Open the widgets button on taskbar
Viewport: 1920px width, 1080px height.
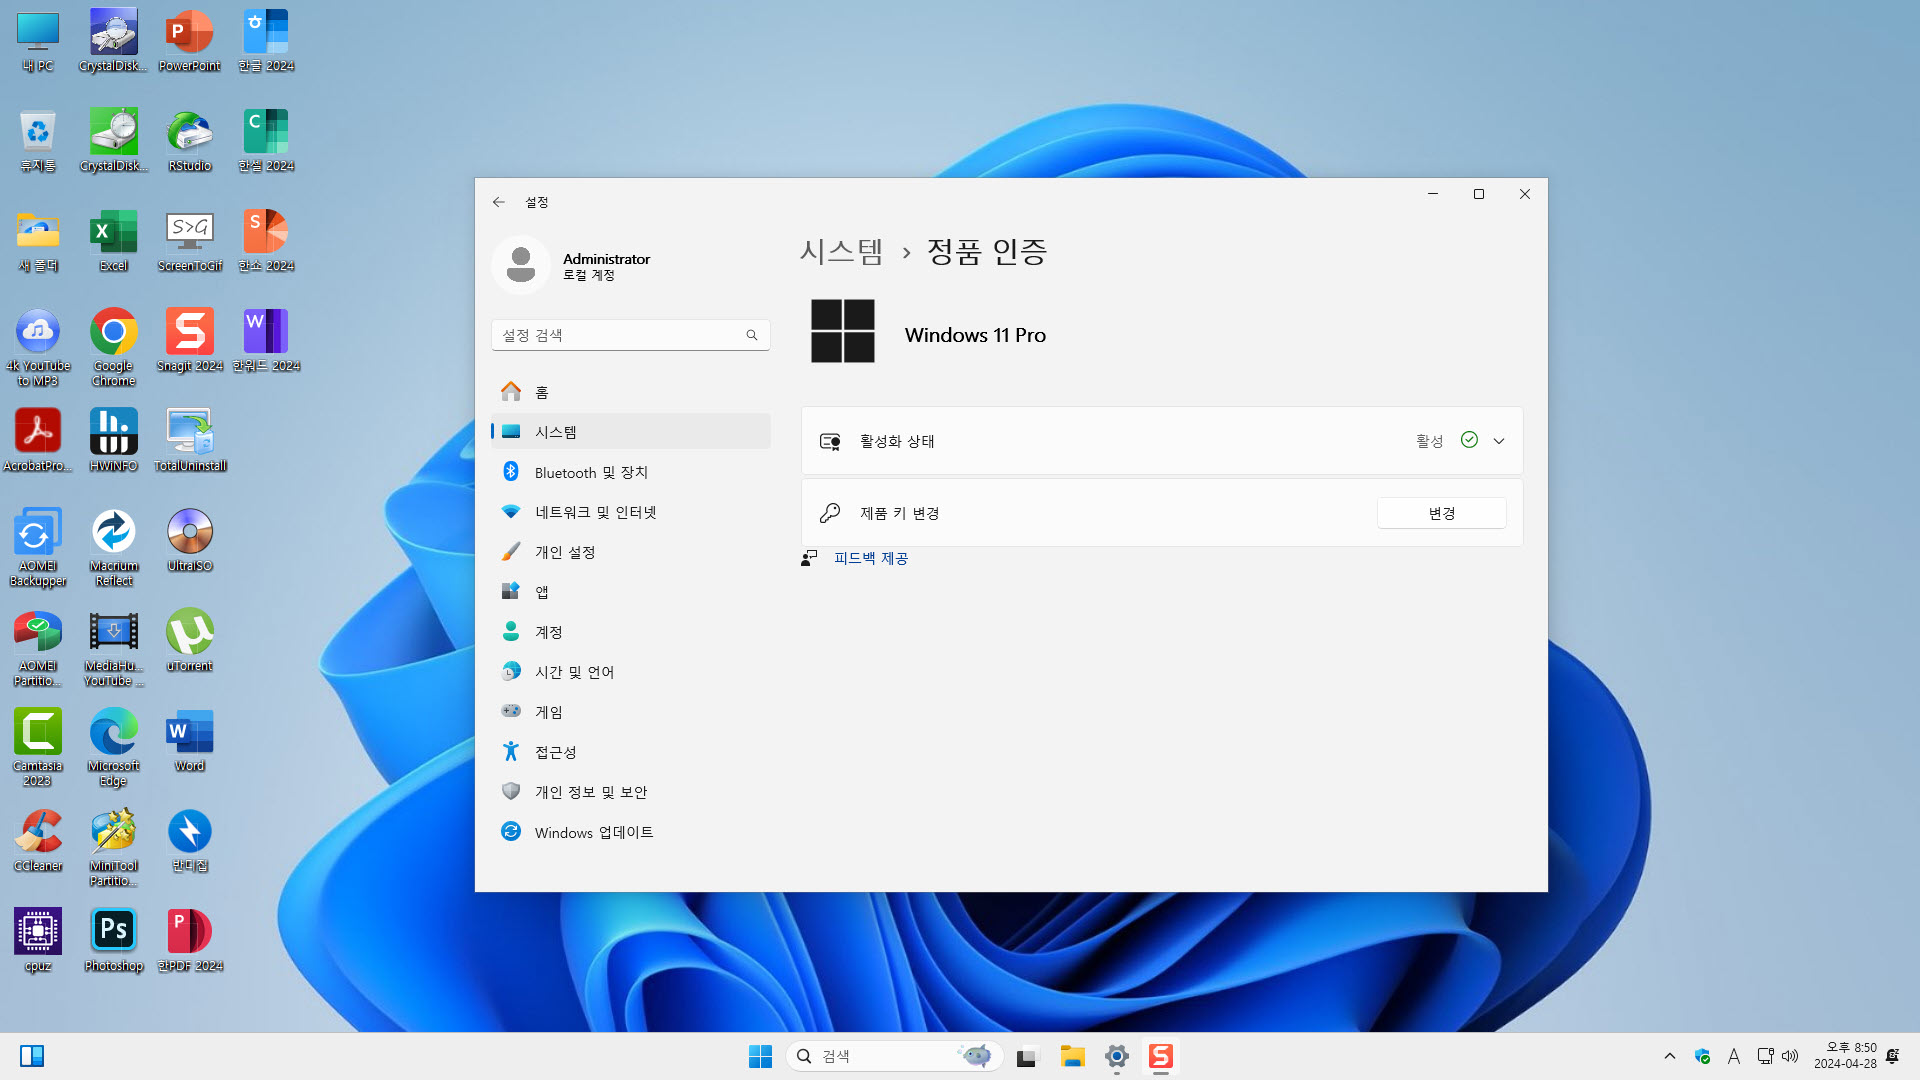click(32, 1056)
